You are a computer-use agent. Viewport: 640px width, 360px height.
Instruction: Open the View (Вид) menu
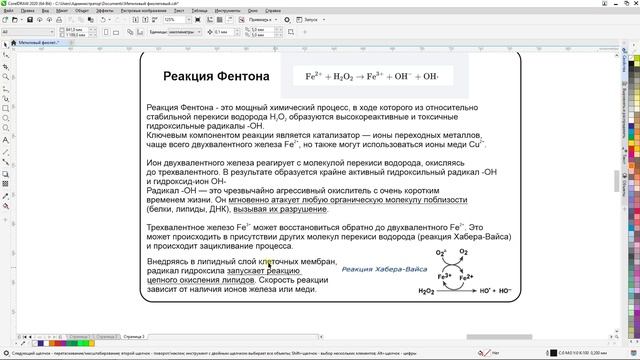tap(46, 11)
